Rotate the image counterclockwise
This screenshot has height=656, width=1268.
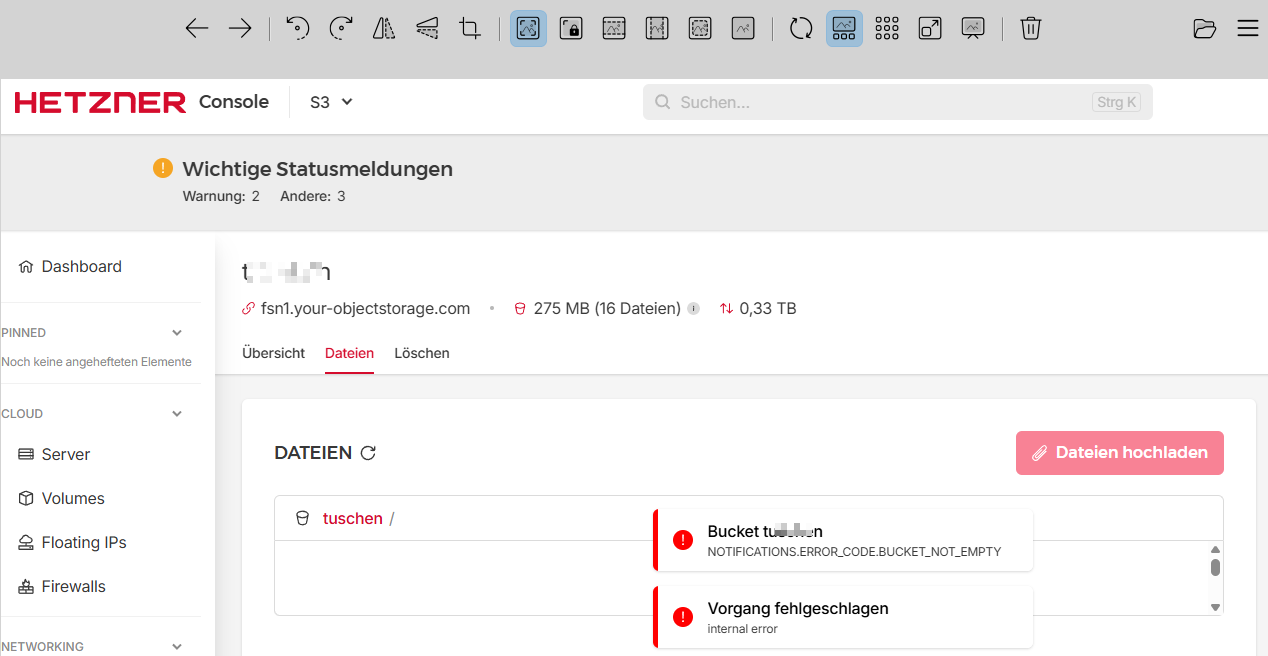297,28
